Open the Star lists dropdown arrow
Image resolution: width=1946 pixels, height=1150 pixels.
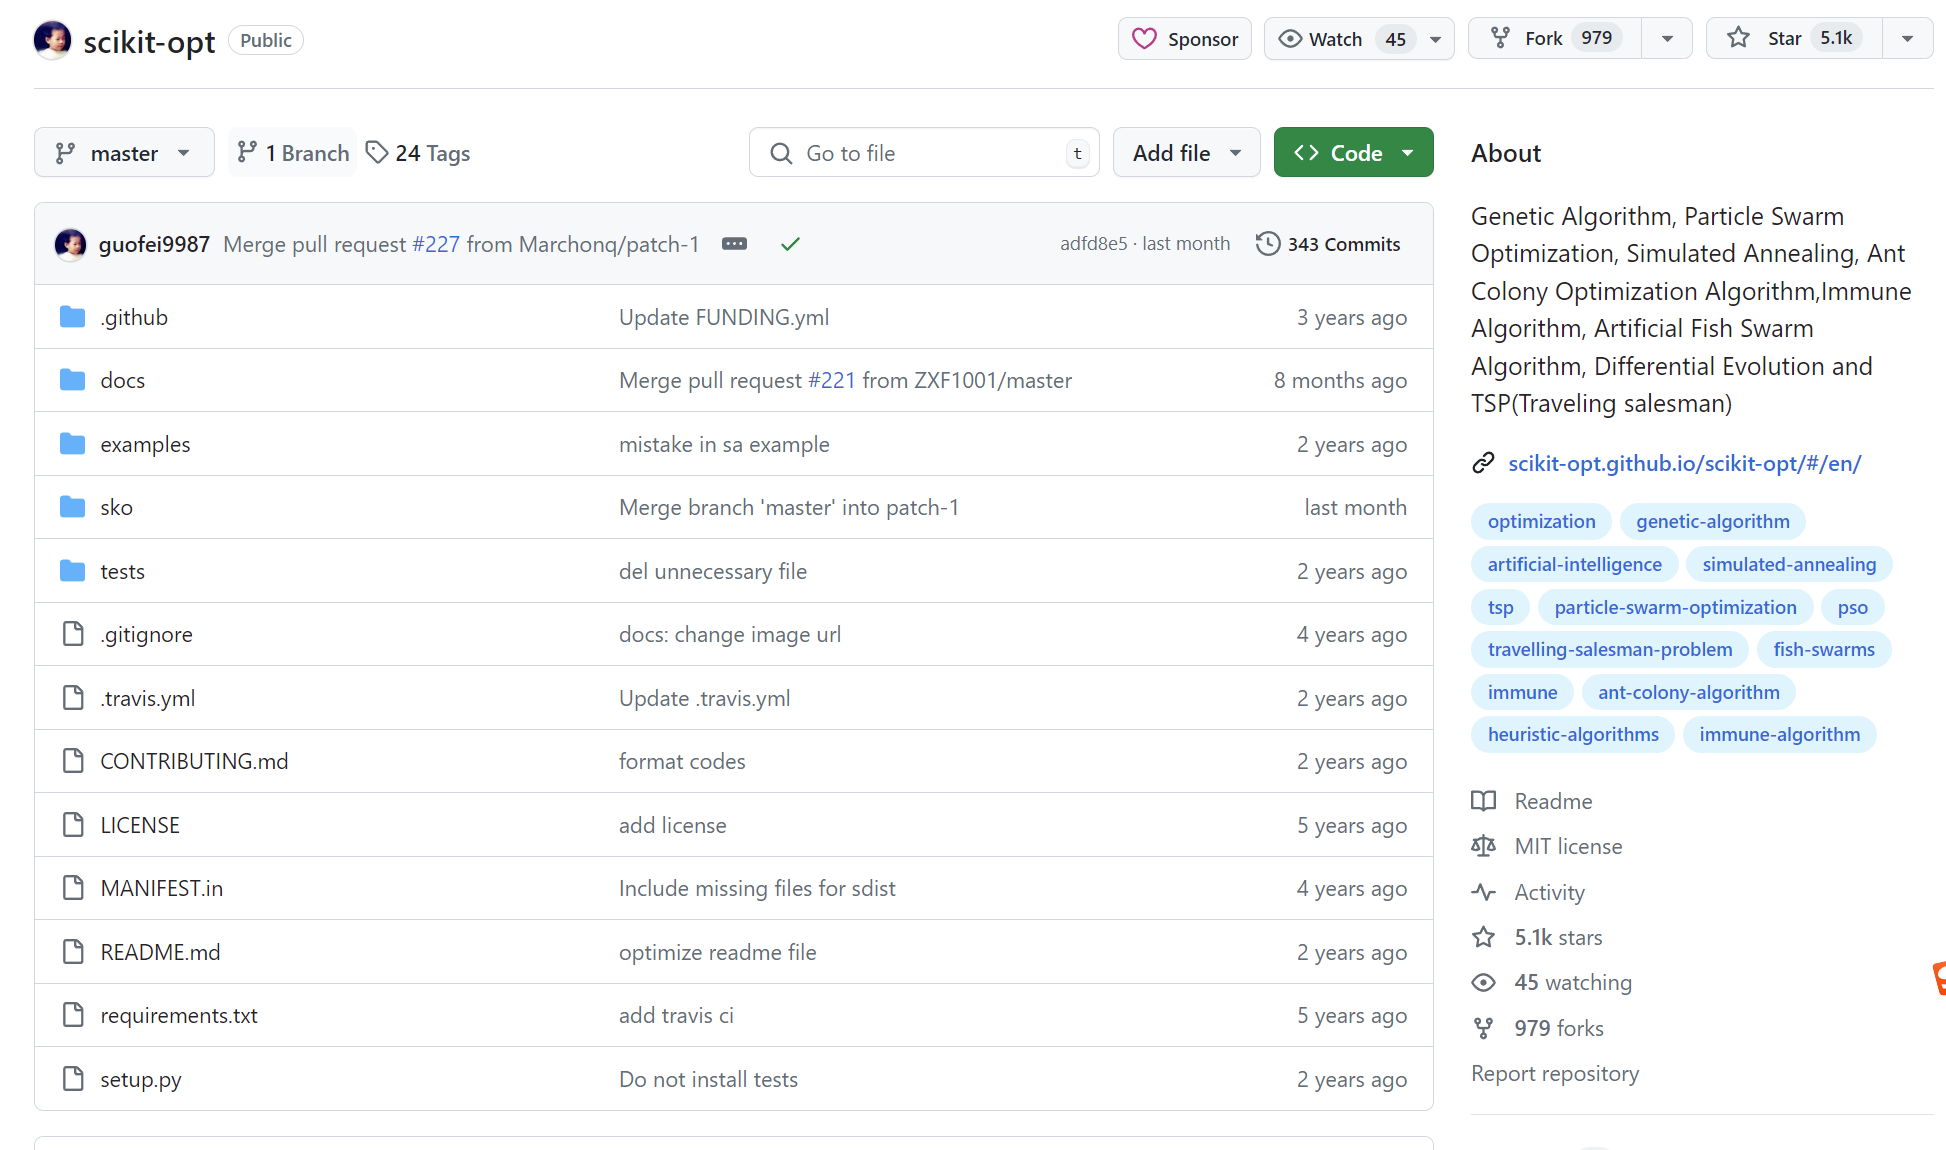click(x=1908, y=39)
